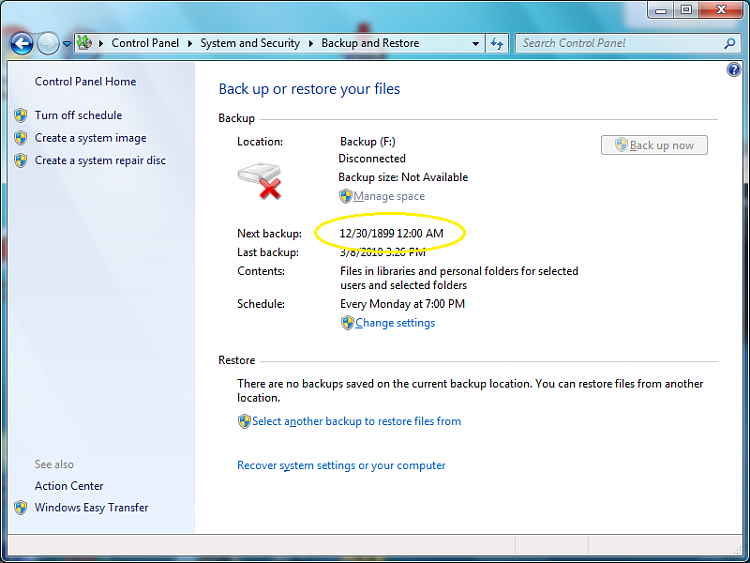
Task: Maximize the Backup and Restore window
Action: pyautogui.click(x=686, y=10)
